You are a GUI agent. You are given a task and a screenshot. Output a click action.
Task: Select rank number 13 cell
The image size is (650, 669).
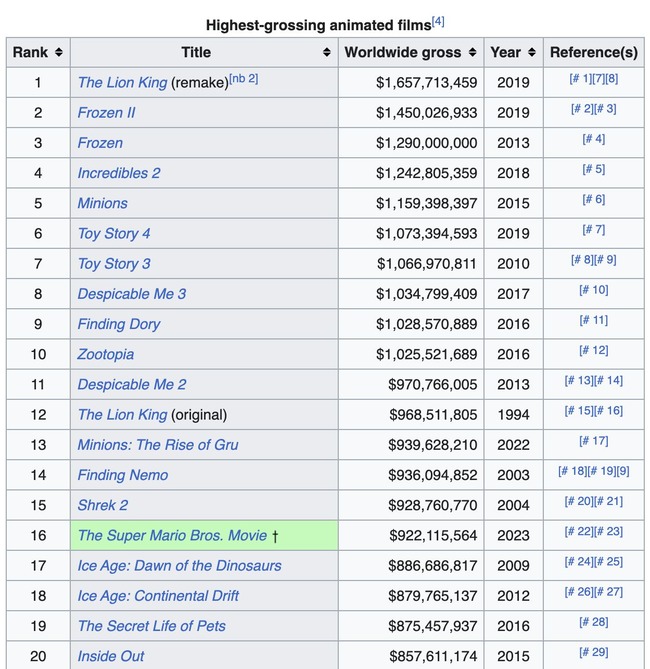tap(38, 445)
